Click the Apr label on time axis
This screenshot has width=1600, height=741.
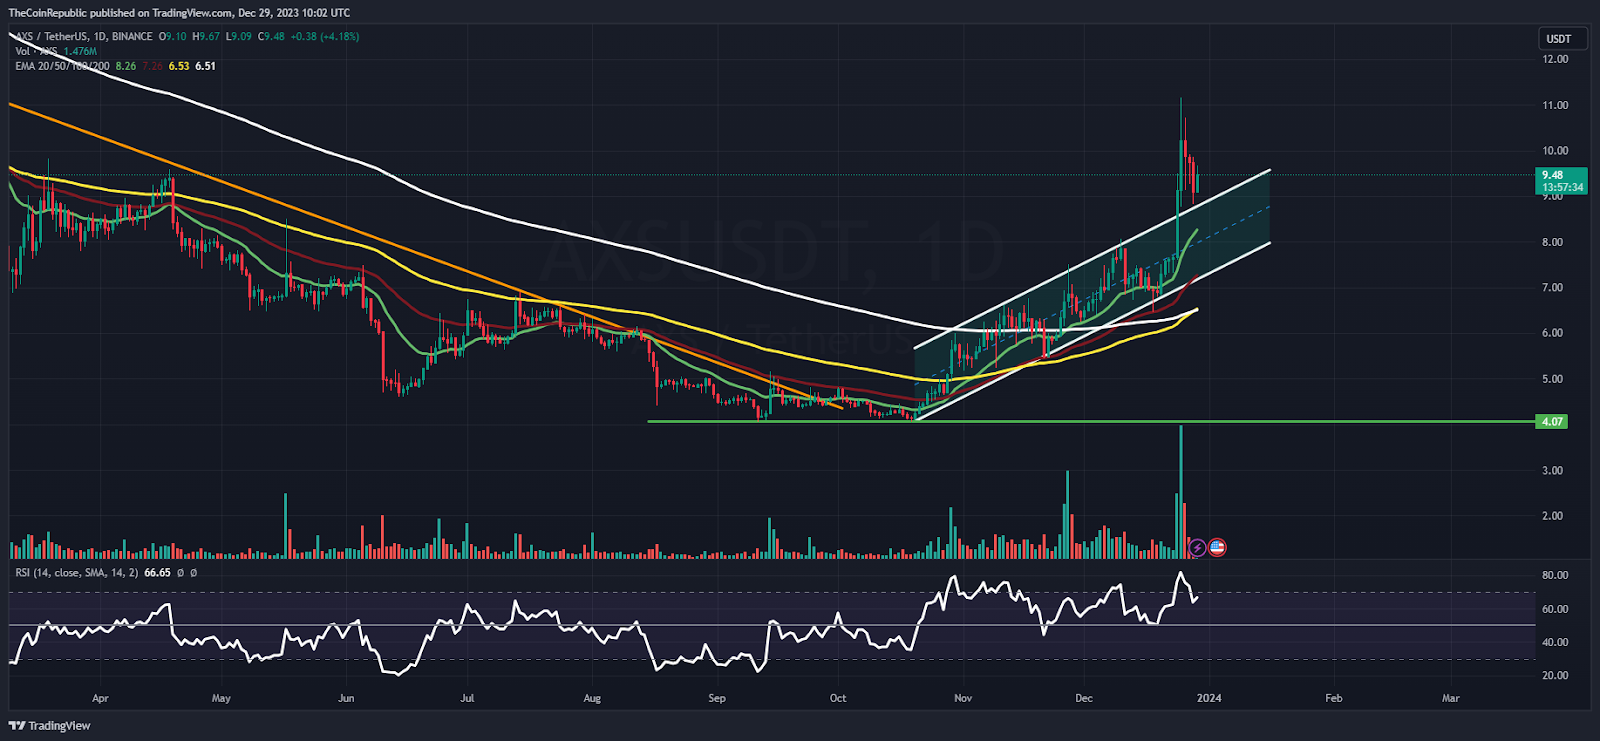(100, 698)
